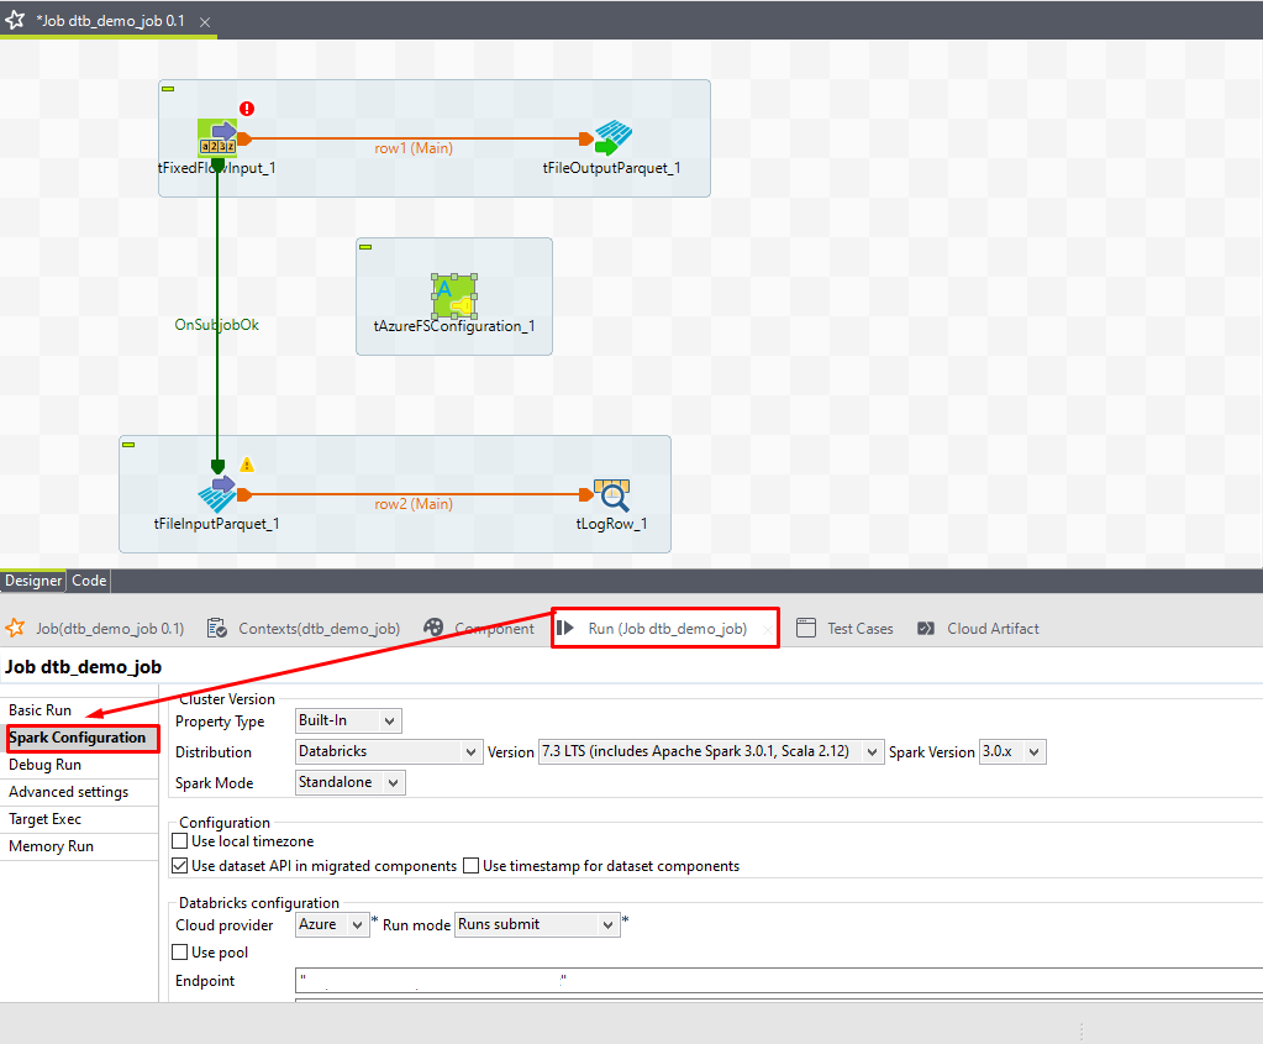
Task: Uncheck Use dataset API in migrated components
Action: (180, 866)
